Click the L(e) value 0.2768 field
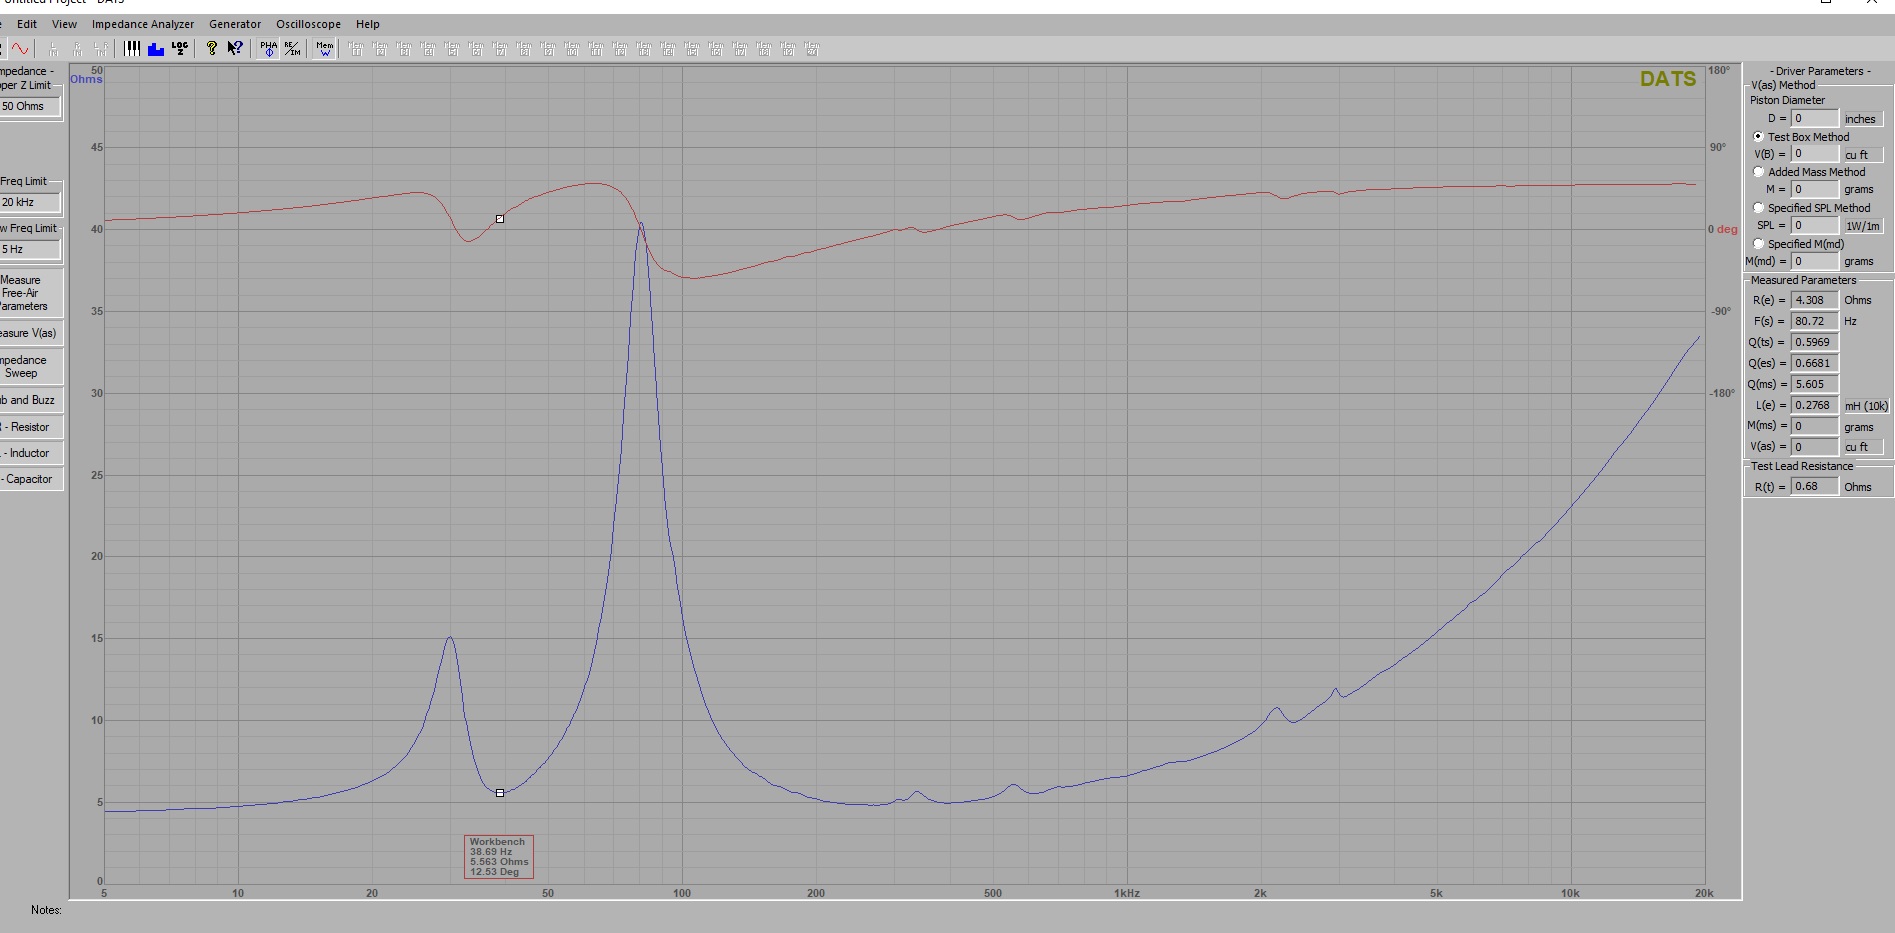Image resolution: width=1895 pixels, height=933 pixels. [x=1814, y=405]
